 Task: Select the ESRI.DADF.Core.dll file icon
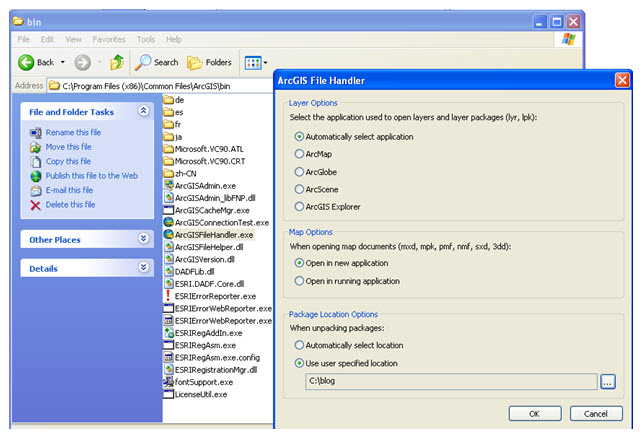click(169, 283)
